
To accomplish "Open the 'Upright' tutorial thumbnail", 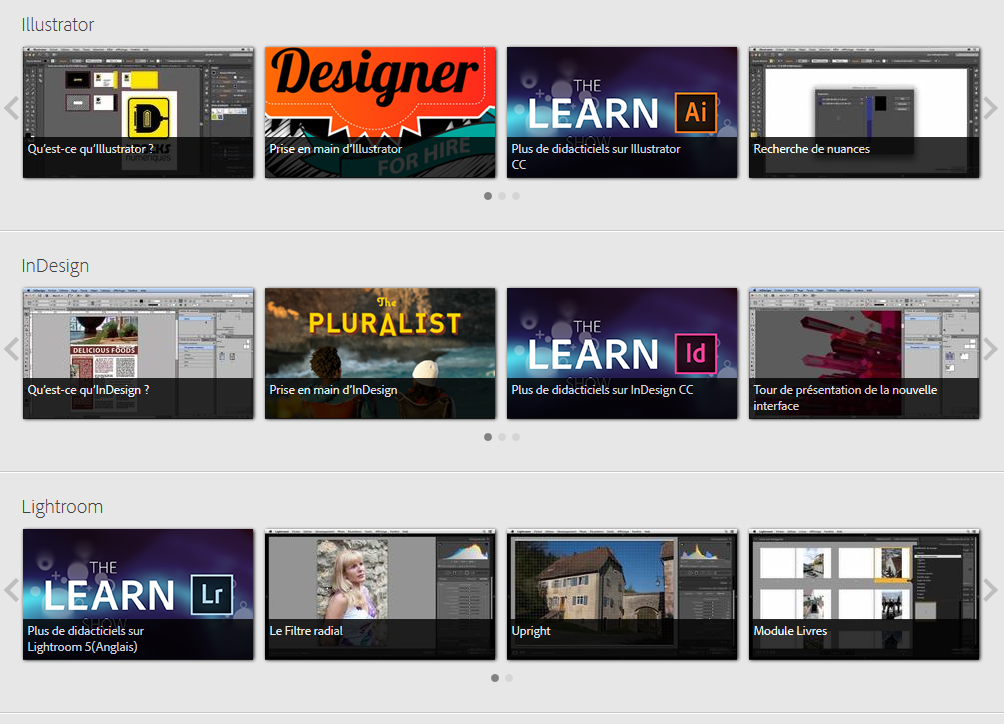I will [x=622, y=594].
